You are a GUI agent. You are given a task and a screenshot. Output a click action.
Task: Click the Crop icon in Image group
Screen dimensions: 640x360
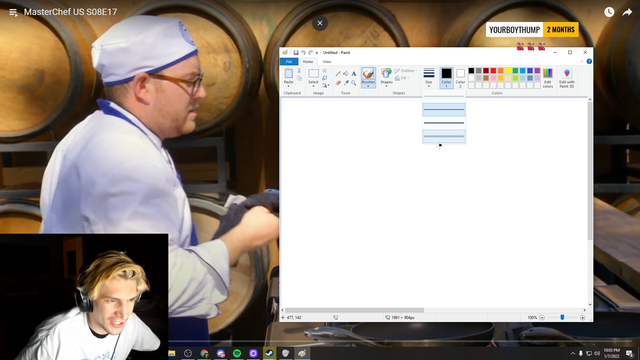click(x=325, y=71)
